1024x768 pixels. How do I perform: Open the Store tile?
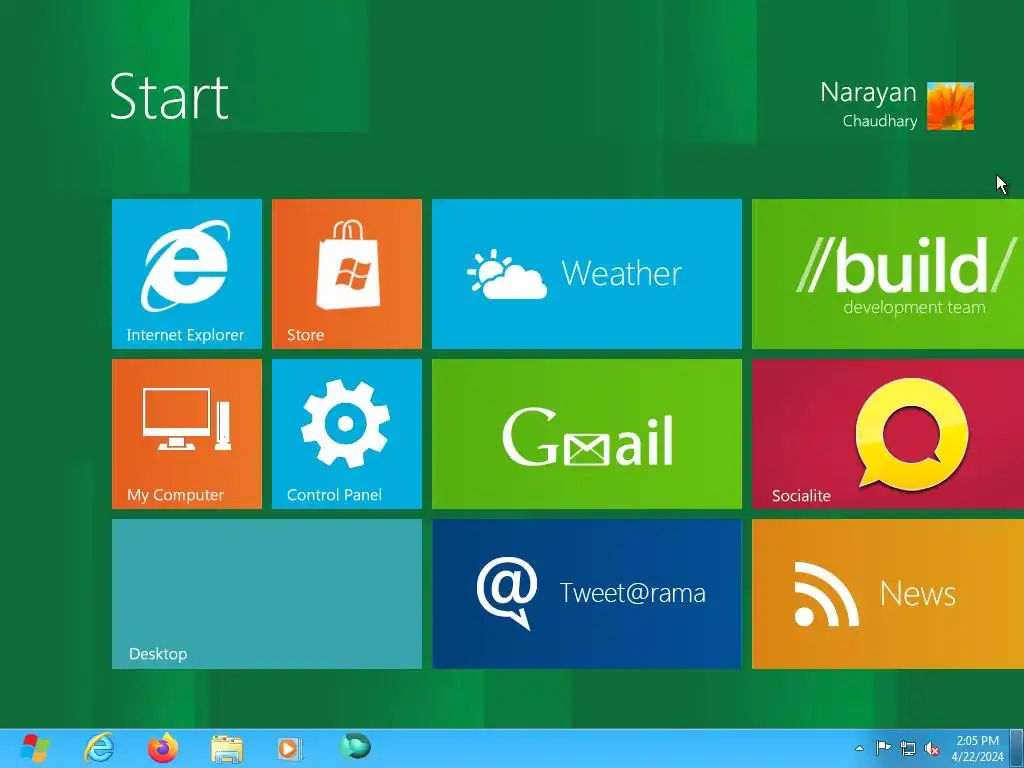(x=347, y=274)
